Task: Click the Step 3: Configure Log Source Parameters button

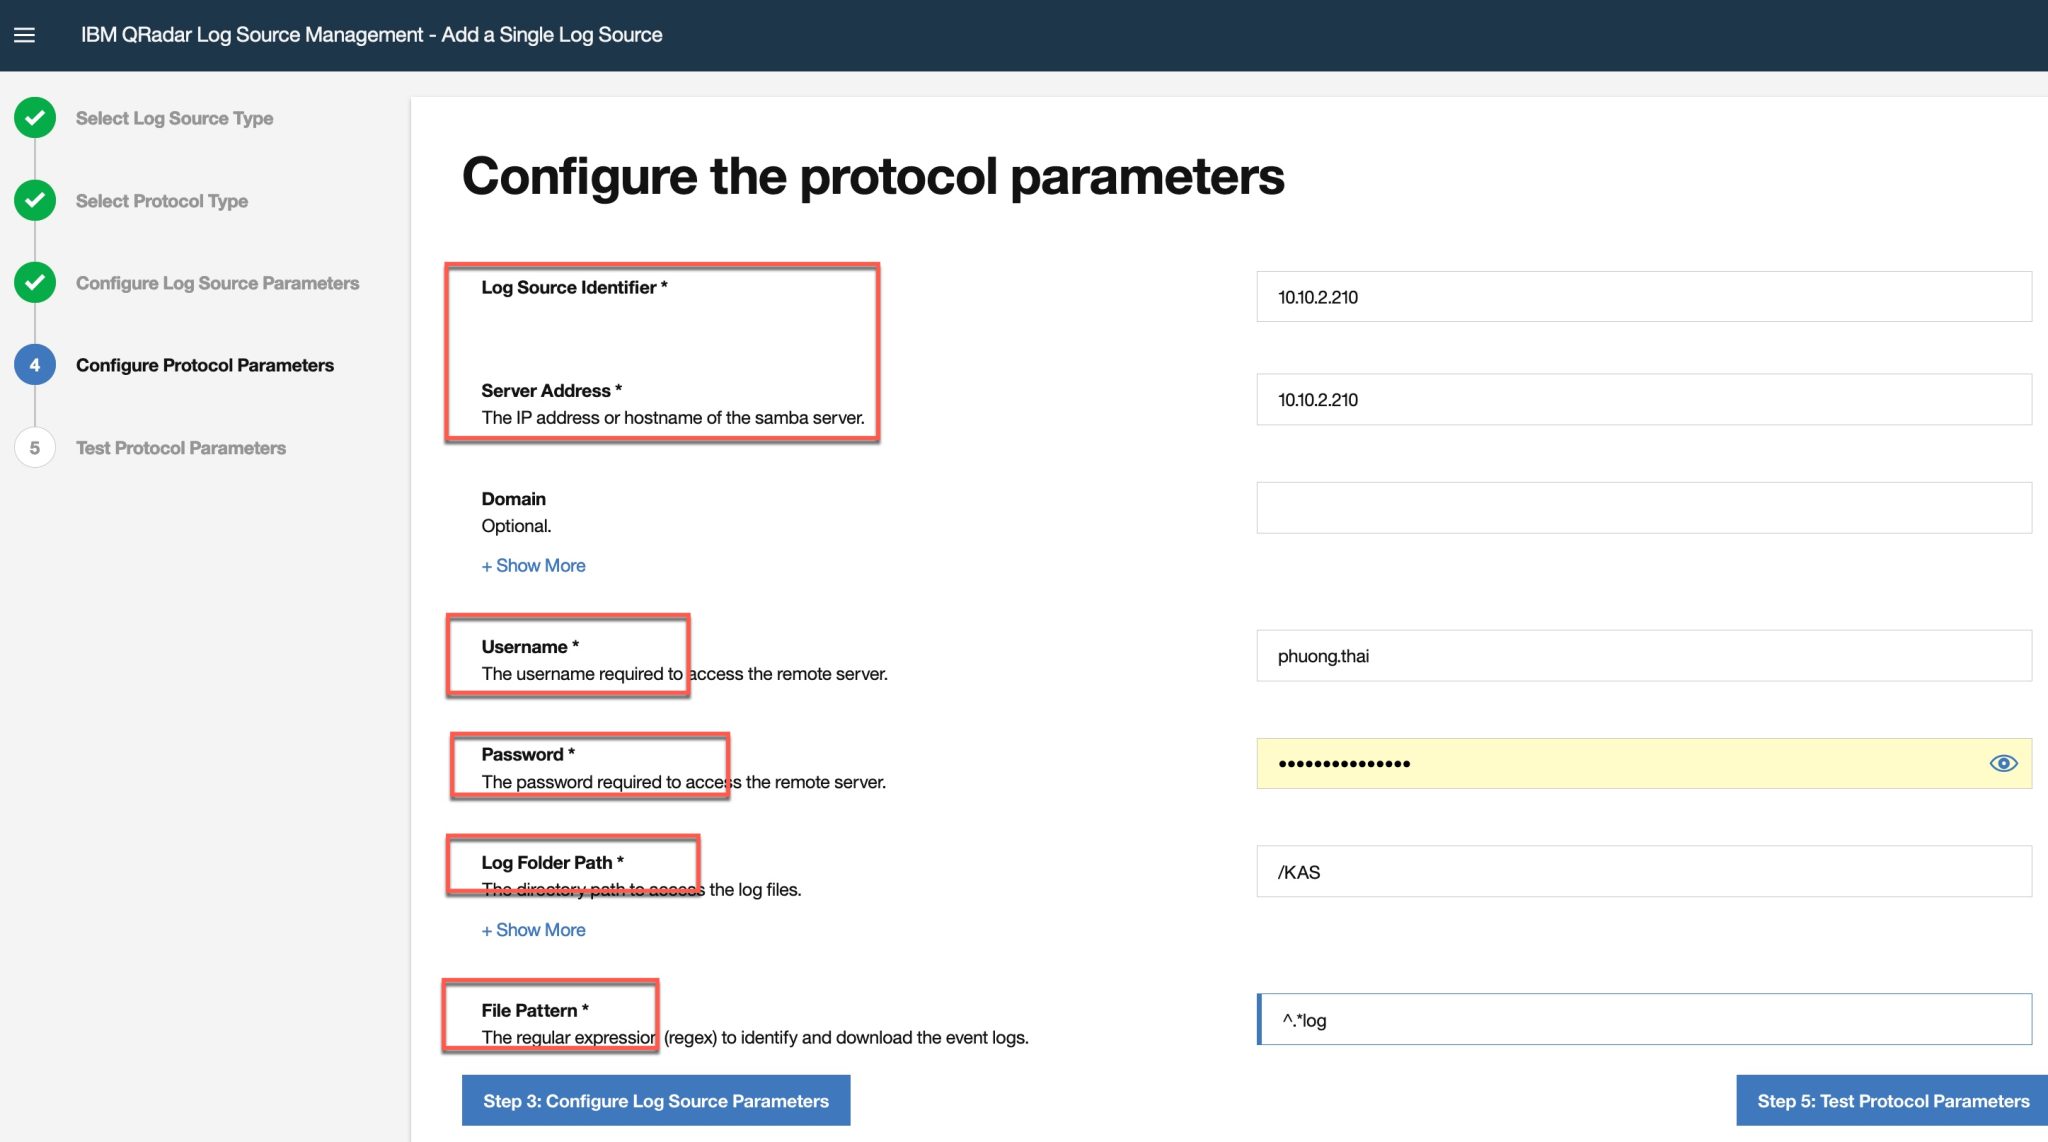Action: pyautogui.click(x=655, y=1100)
